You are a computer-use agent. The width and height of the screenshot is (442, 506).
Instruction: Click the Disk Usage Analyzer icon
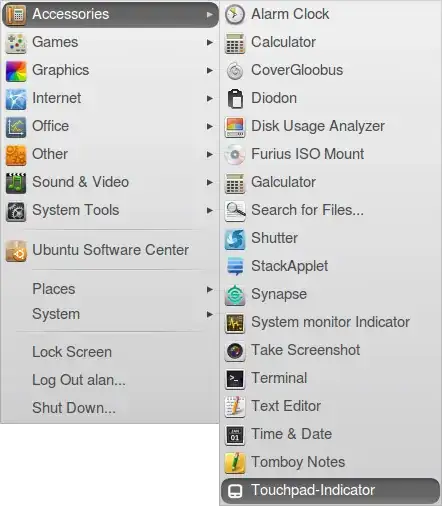[235, 127]
